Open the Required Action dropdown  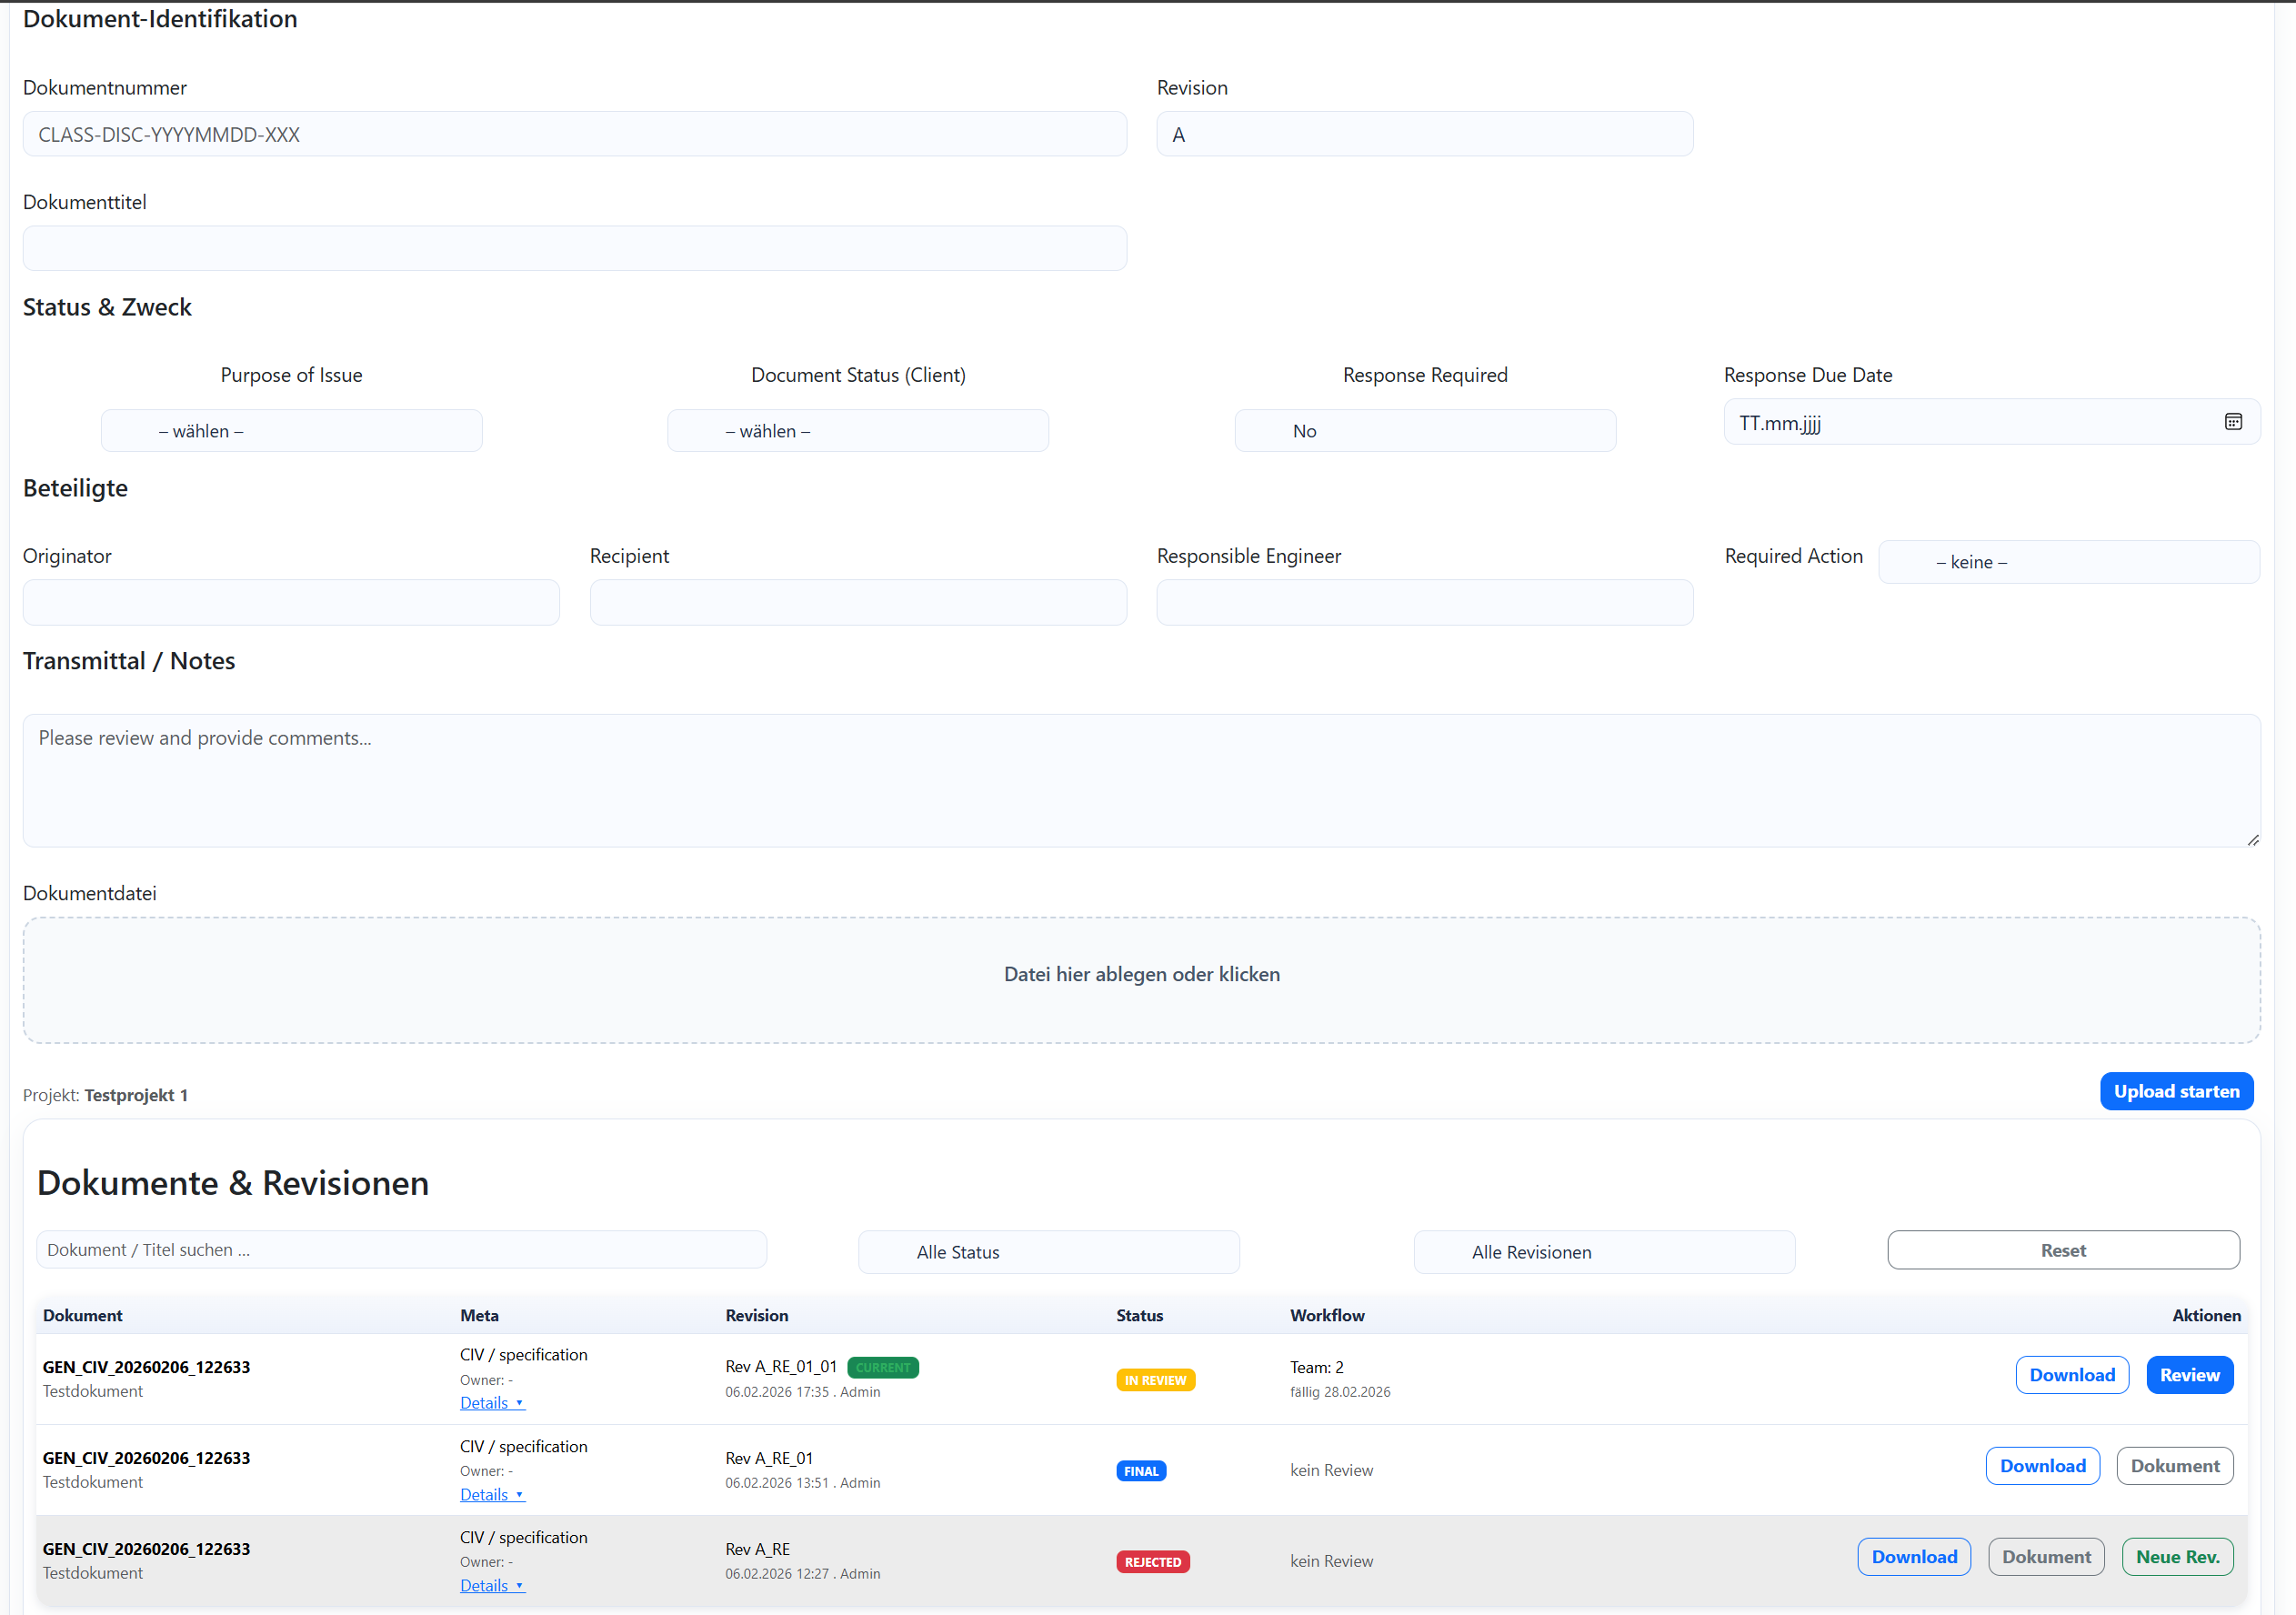[x=2068, y=562]
